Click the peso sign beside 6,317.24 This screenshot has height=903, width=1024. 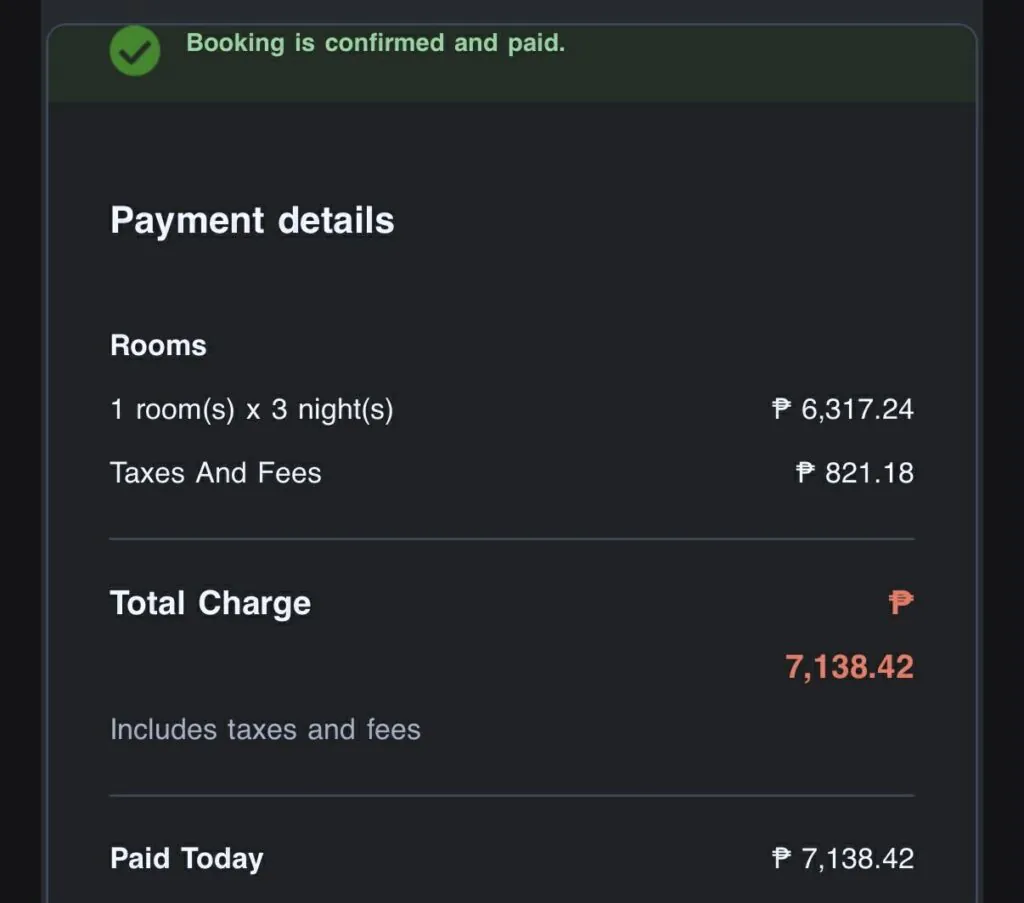[782, 409]
